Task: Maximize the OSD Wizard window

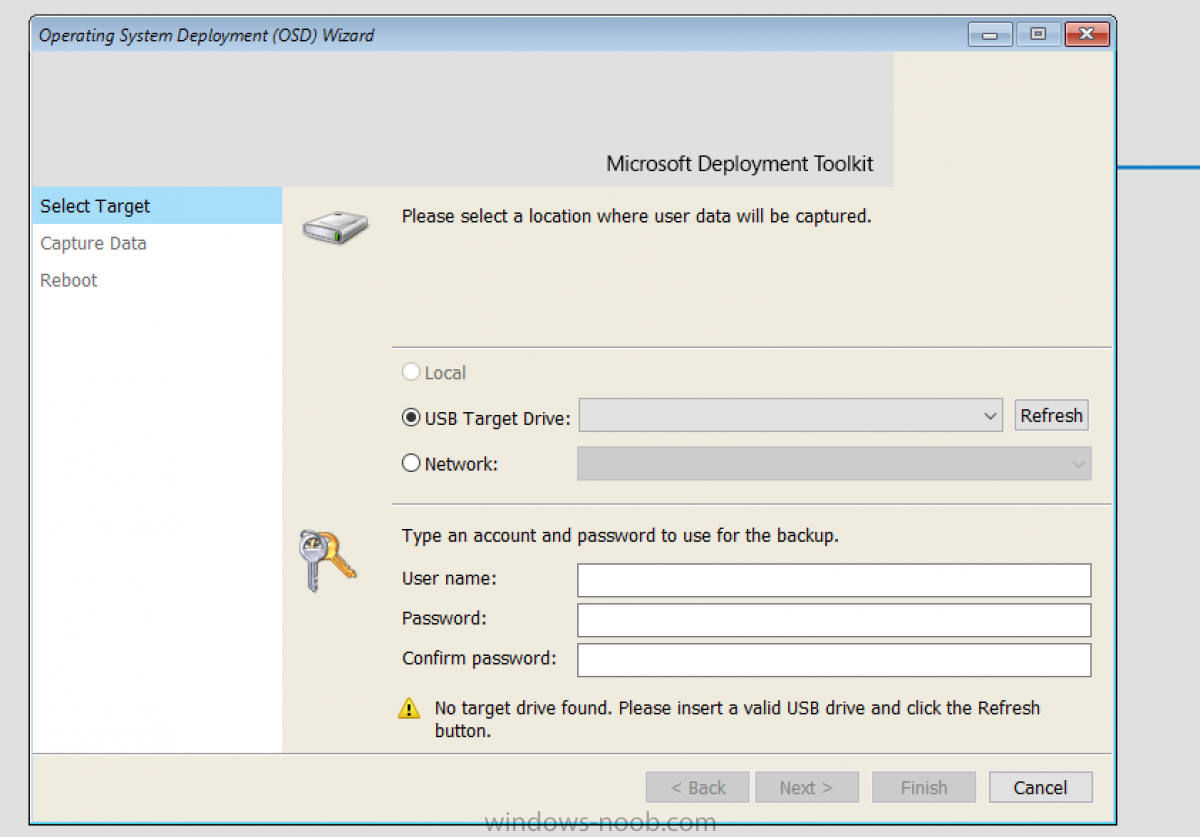Action: (1038, 35)
